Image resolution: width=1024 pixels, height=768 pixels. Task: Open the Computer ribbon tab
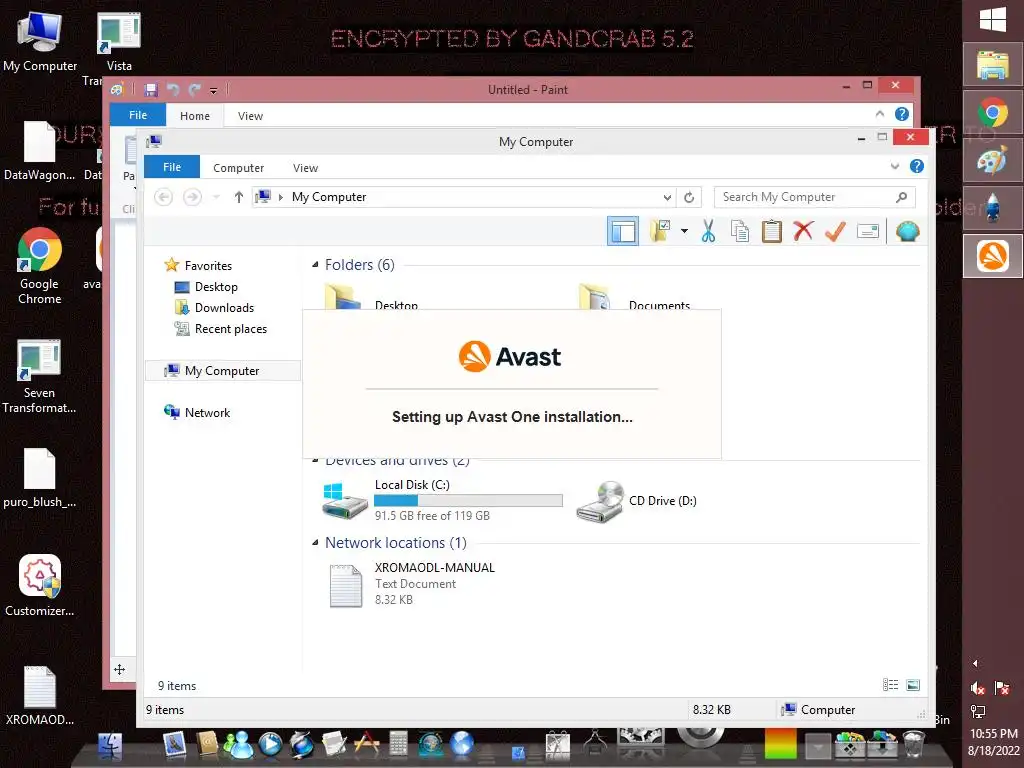238,168
